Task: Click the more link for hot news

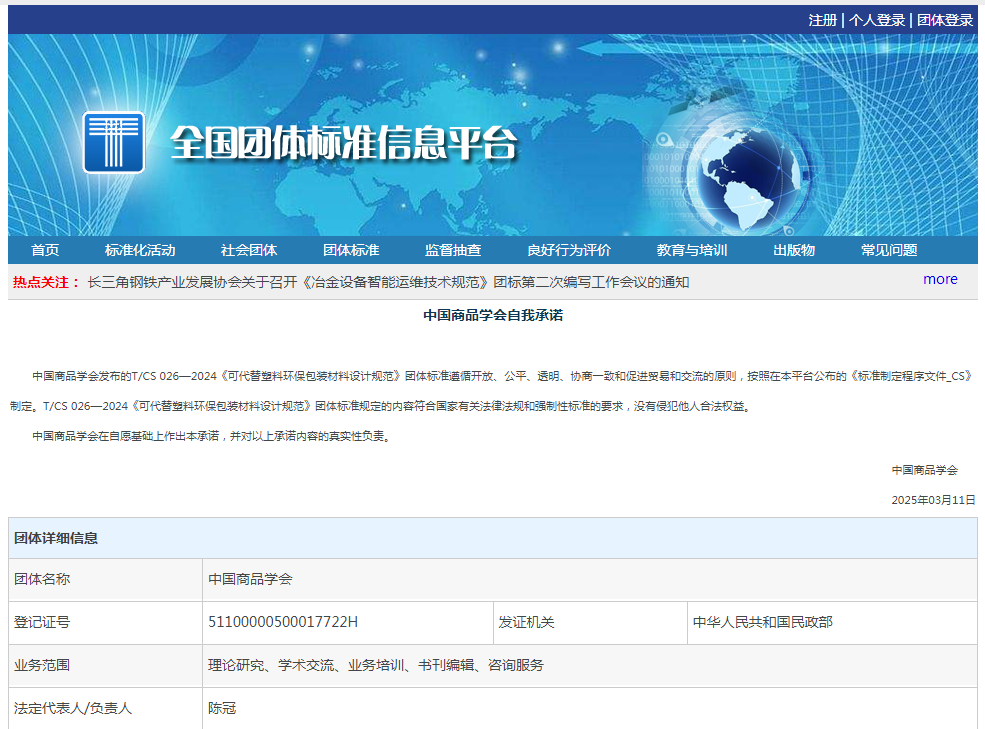Action: tap(940, 279)
